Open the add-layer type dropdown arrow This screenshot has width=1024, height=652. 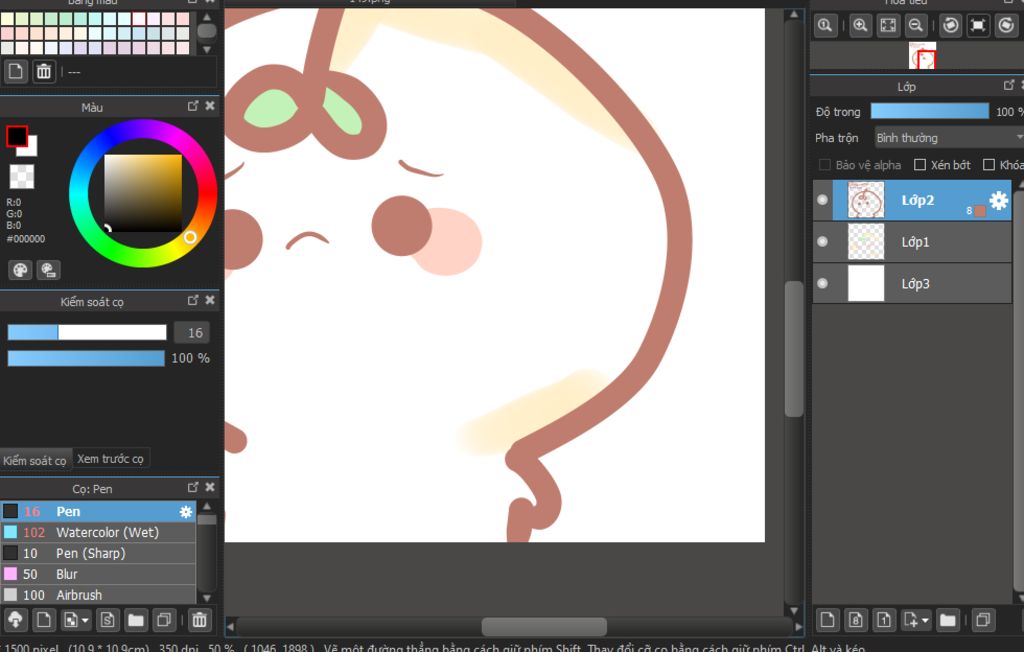pos(925,620)
